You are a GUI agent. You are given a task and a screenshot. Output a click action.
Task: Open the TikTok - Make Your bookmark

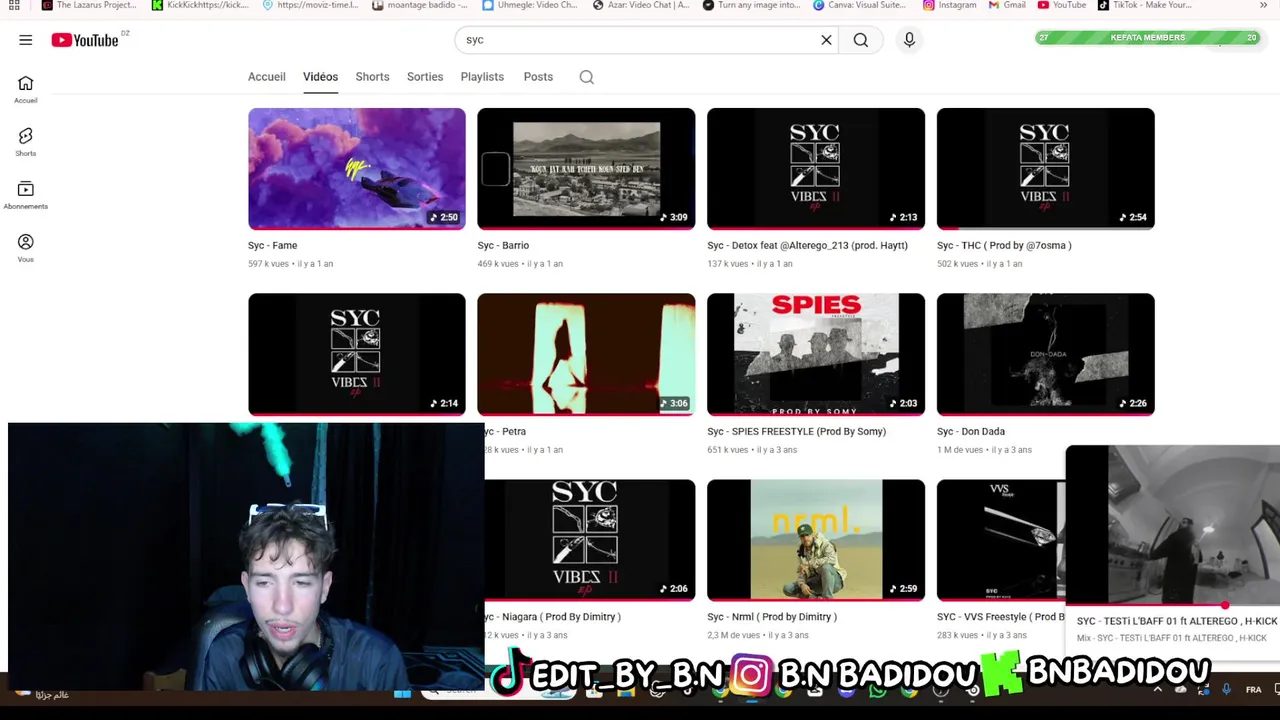(1145, 5)
